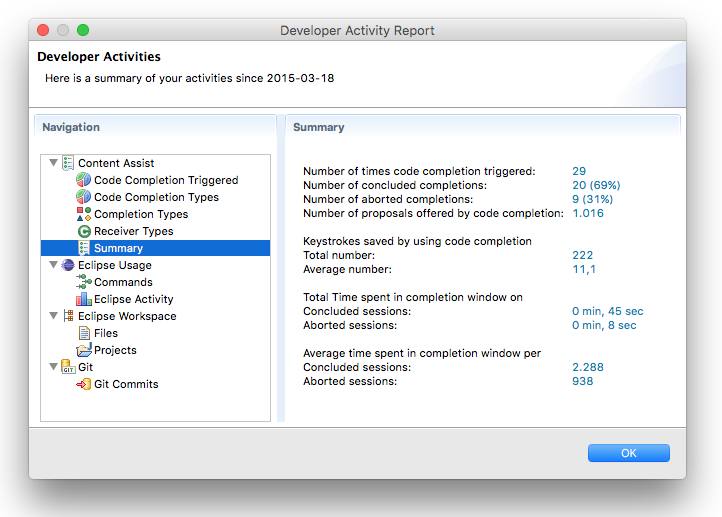Click the pie chart icon for Code Completion Triggered
Image resolution: width=722 pixels, height=517 pixels.
click(84, 180)
